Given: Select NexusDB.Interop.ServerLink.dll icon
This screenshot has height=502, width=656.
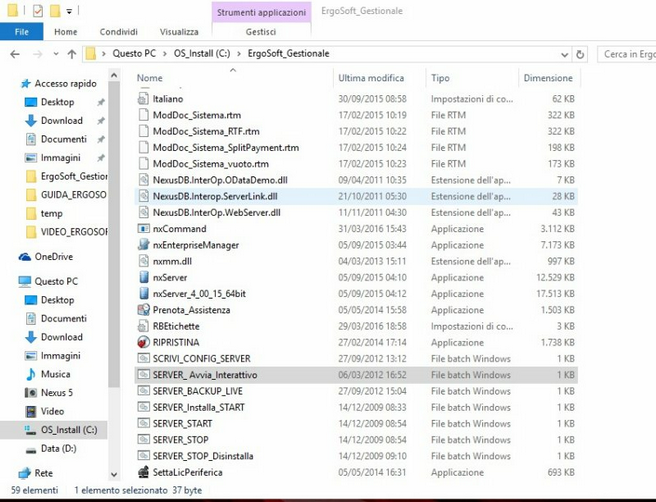Looking at the screenshot, I should [x=143, y=196].
